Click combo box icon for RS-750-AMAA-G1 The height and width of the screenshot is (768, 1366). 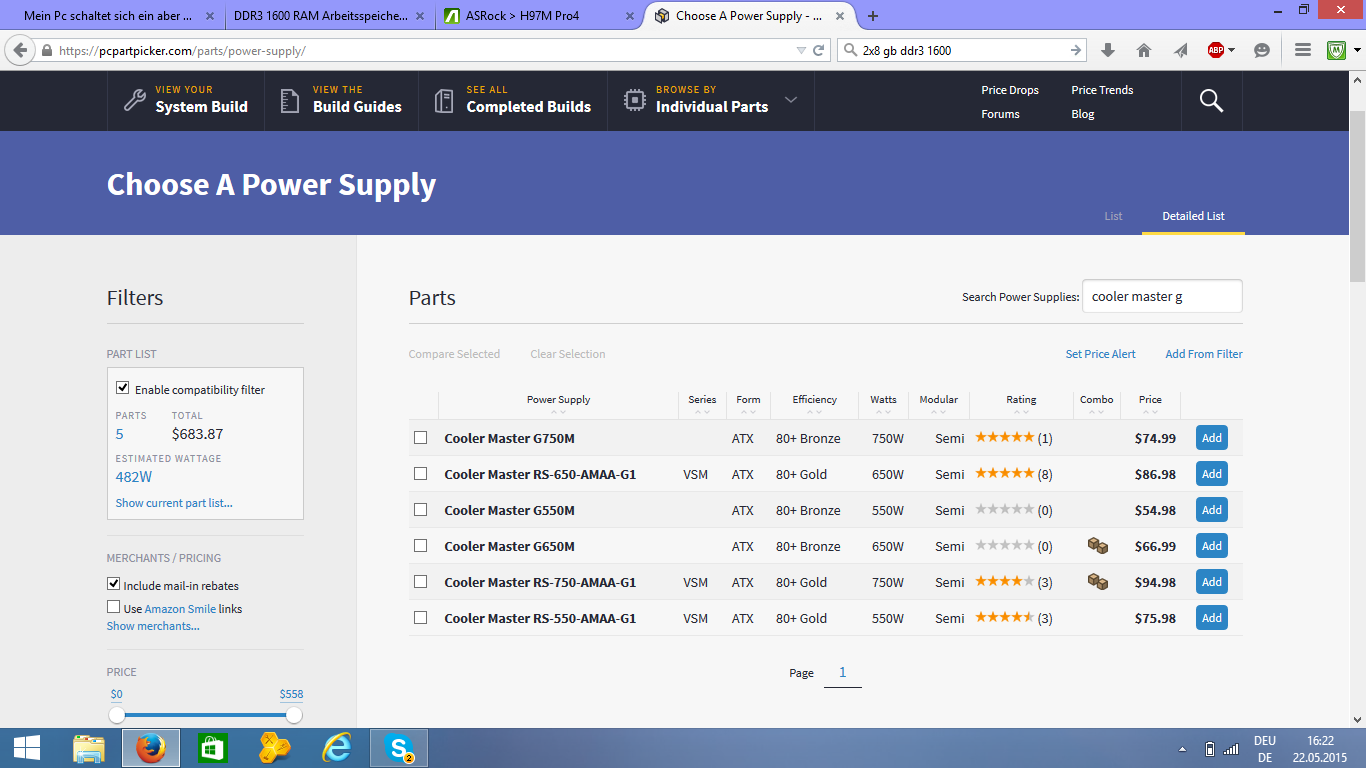click(x=1097, y=582)
